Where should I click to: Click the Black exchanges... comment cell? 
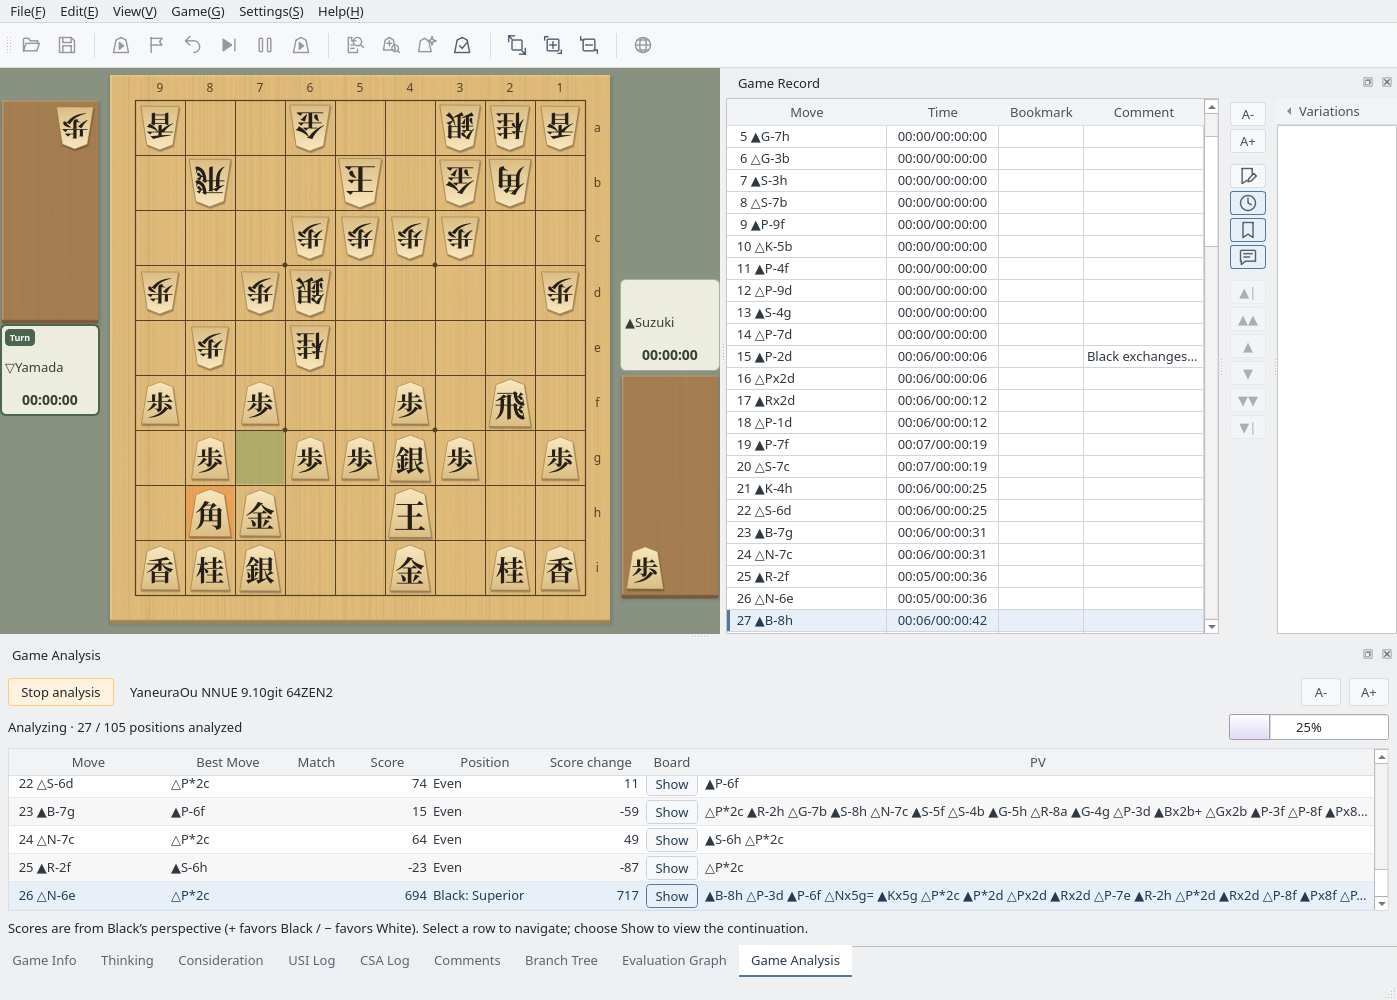point(1143,357)
